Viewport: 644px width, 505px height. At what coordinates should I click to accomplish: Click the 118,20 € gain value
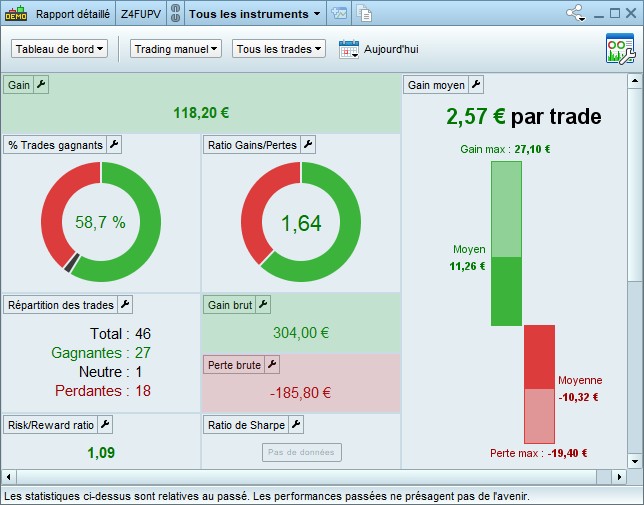coord(201,112)
